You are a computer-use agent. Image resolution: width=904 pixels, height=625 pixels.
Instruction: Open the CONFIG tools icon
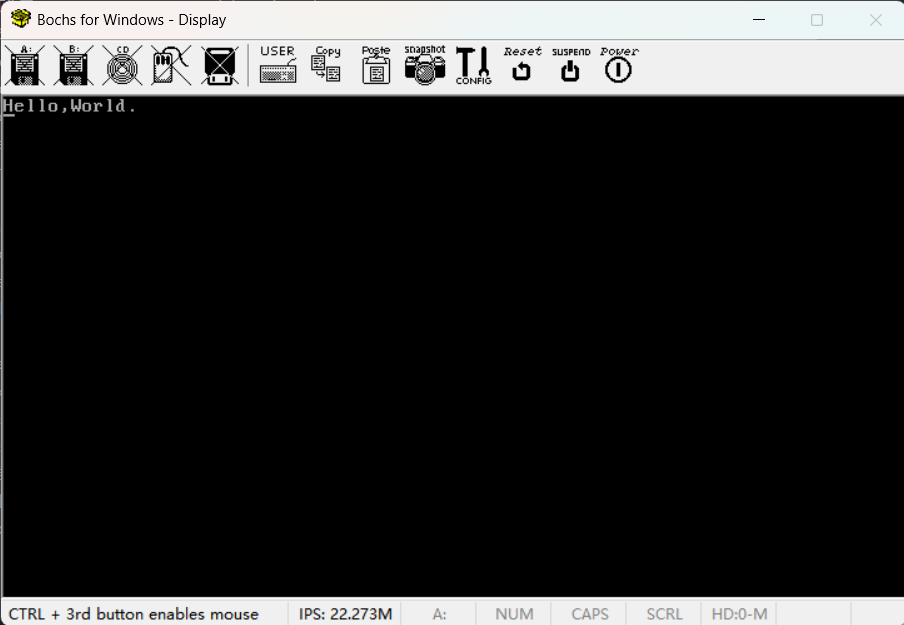(473, 65)
